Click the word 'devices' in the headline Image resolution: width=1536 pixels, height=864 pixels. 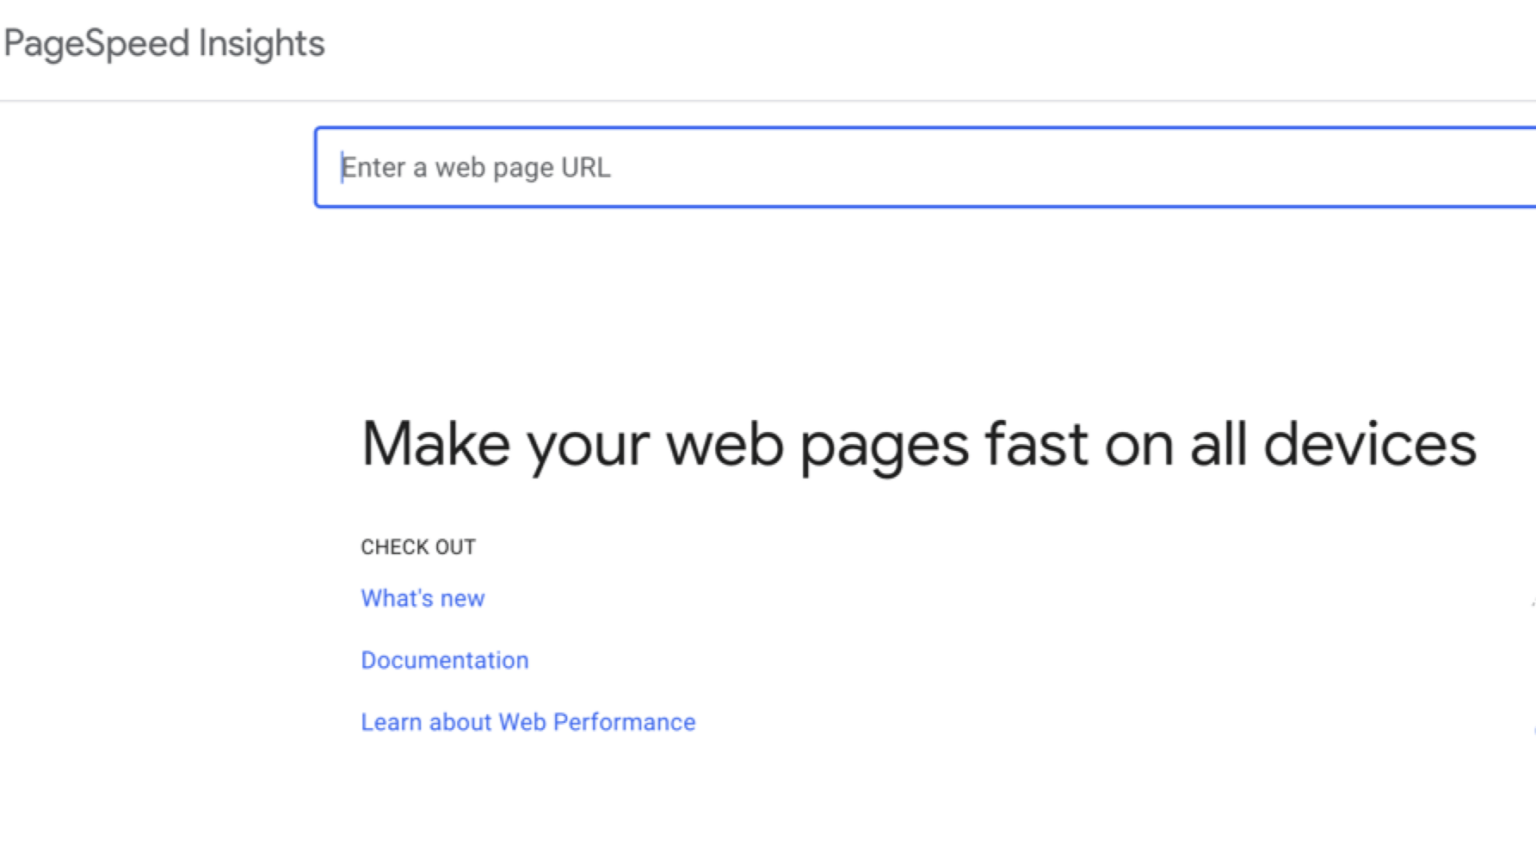coord(1369,444)
